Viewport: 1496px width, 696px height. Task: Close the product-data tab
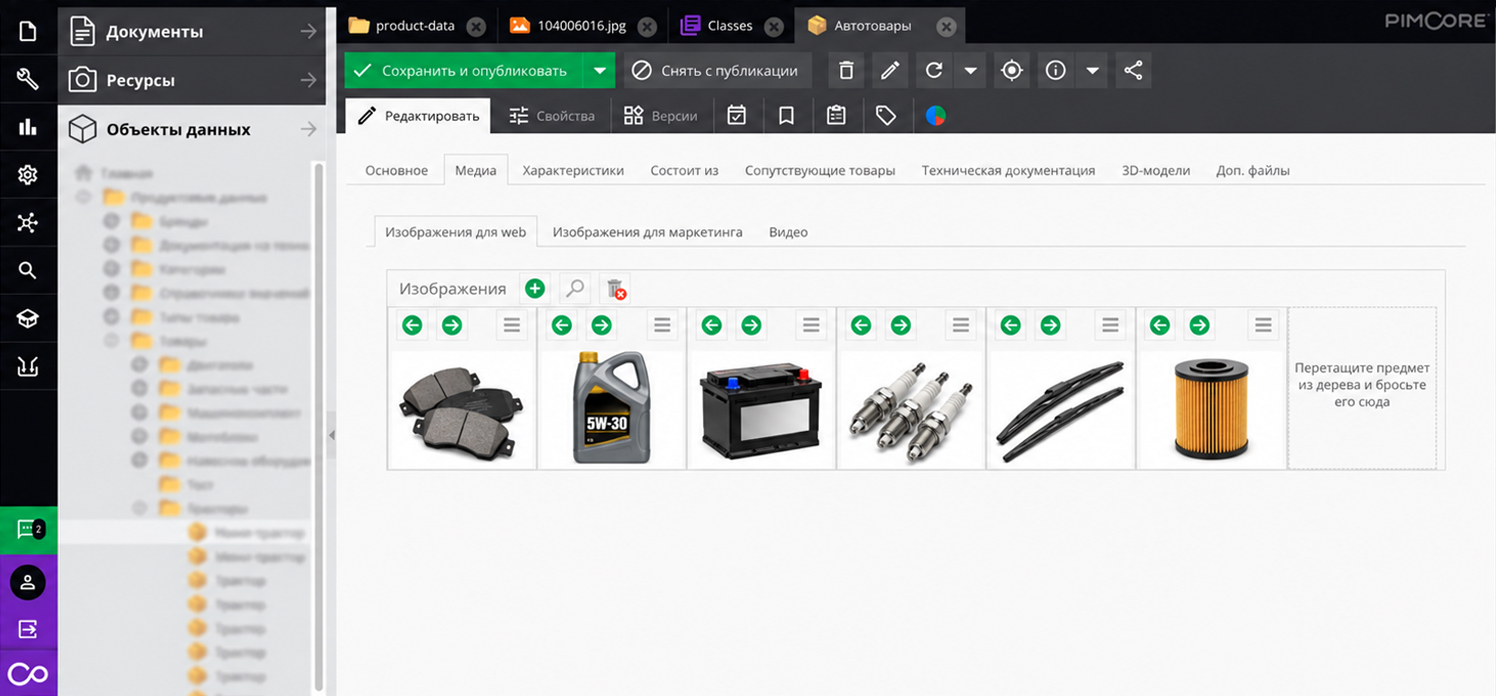pyautogui.click(x=476, y=27)
